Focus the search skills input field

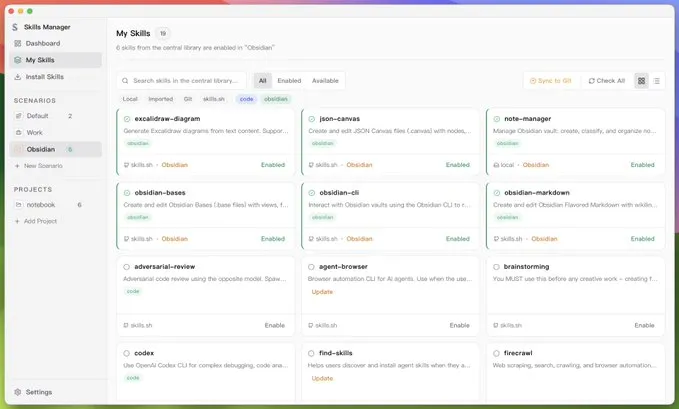(x=181, y=81)
